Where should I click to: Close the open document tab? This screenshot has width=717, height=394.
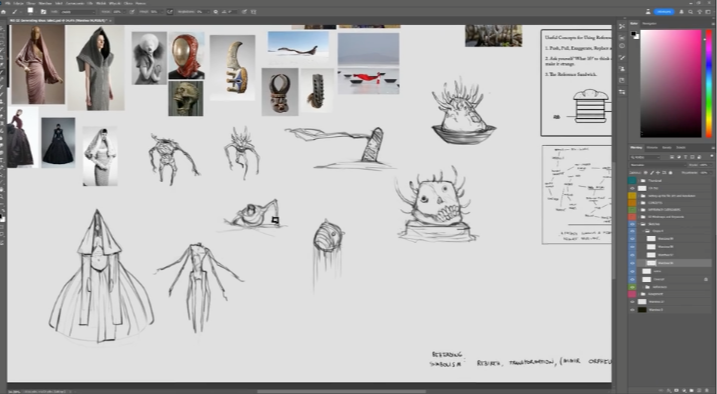pyautogui.click(x=110, y=21)
